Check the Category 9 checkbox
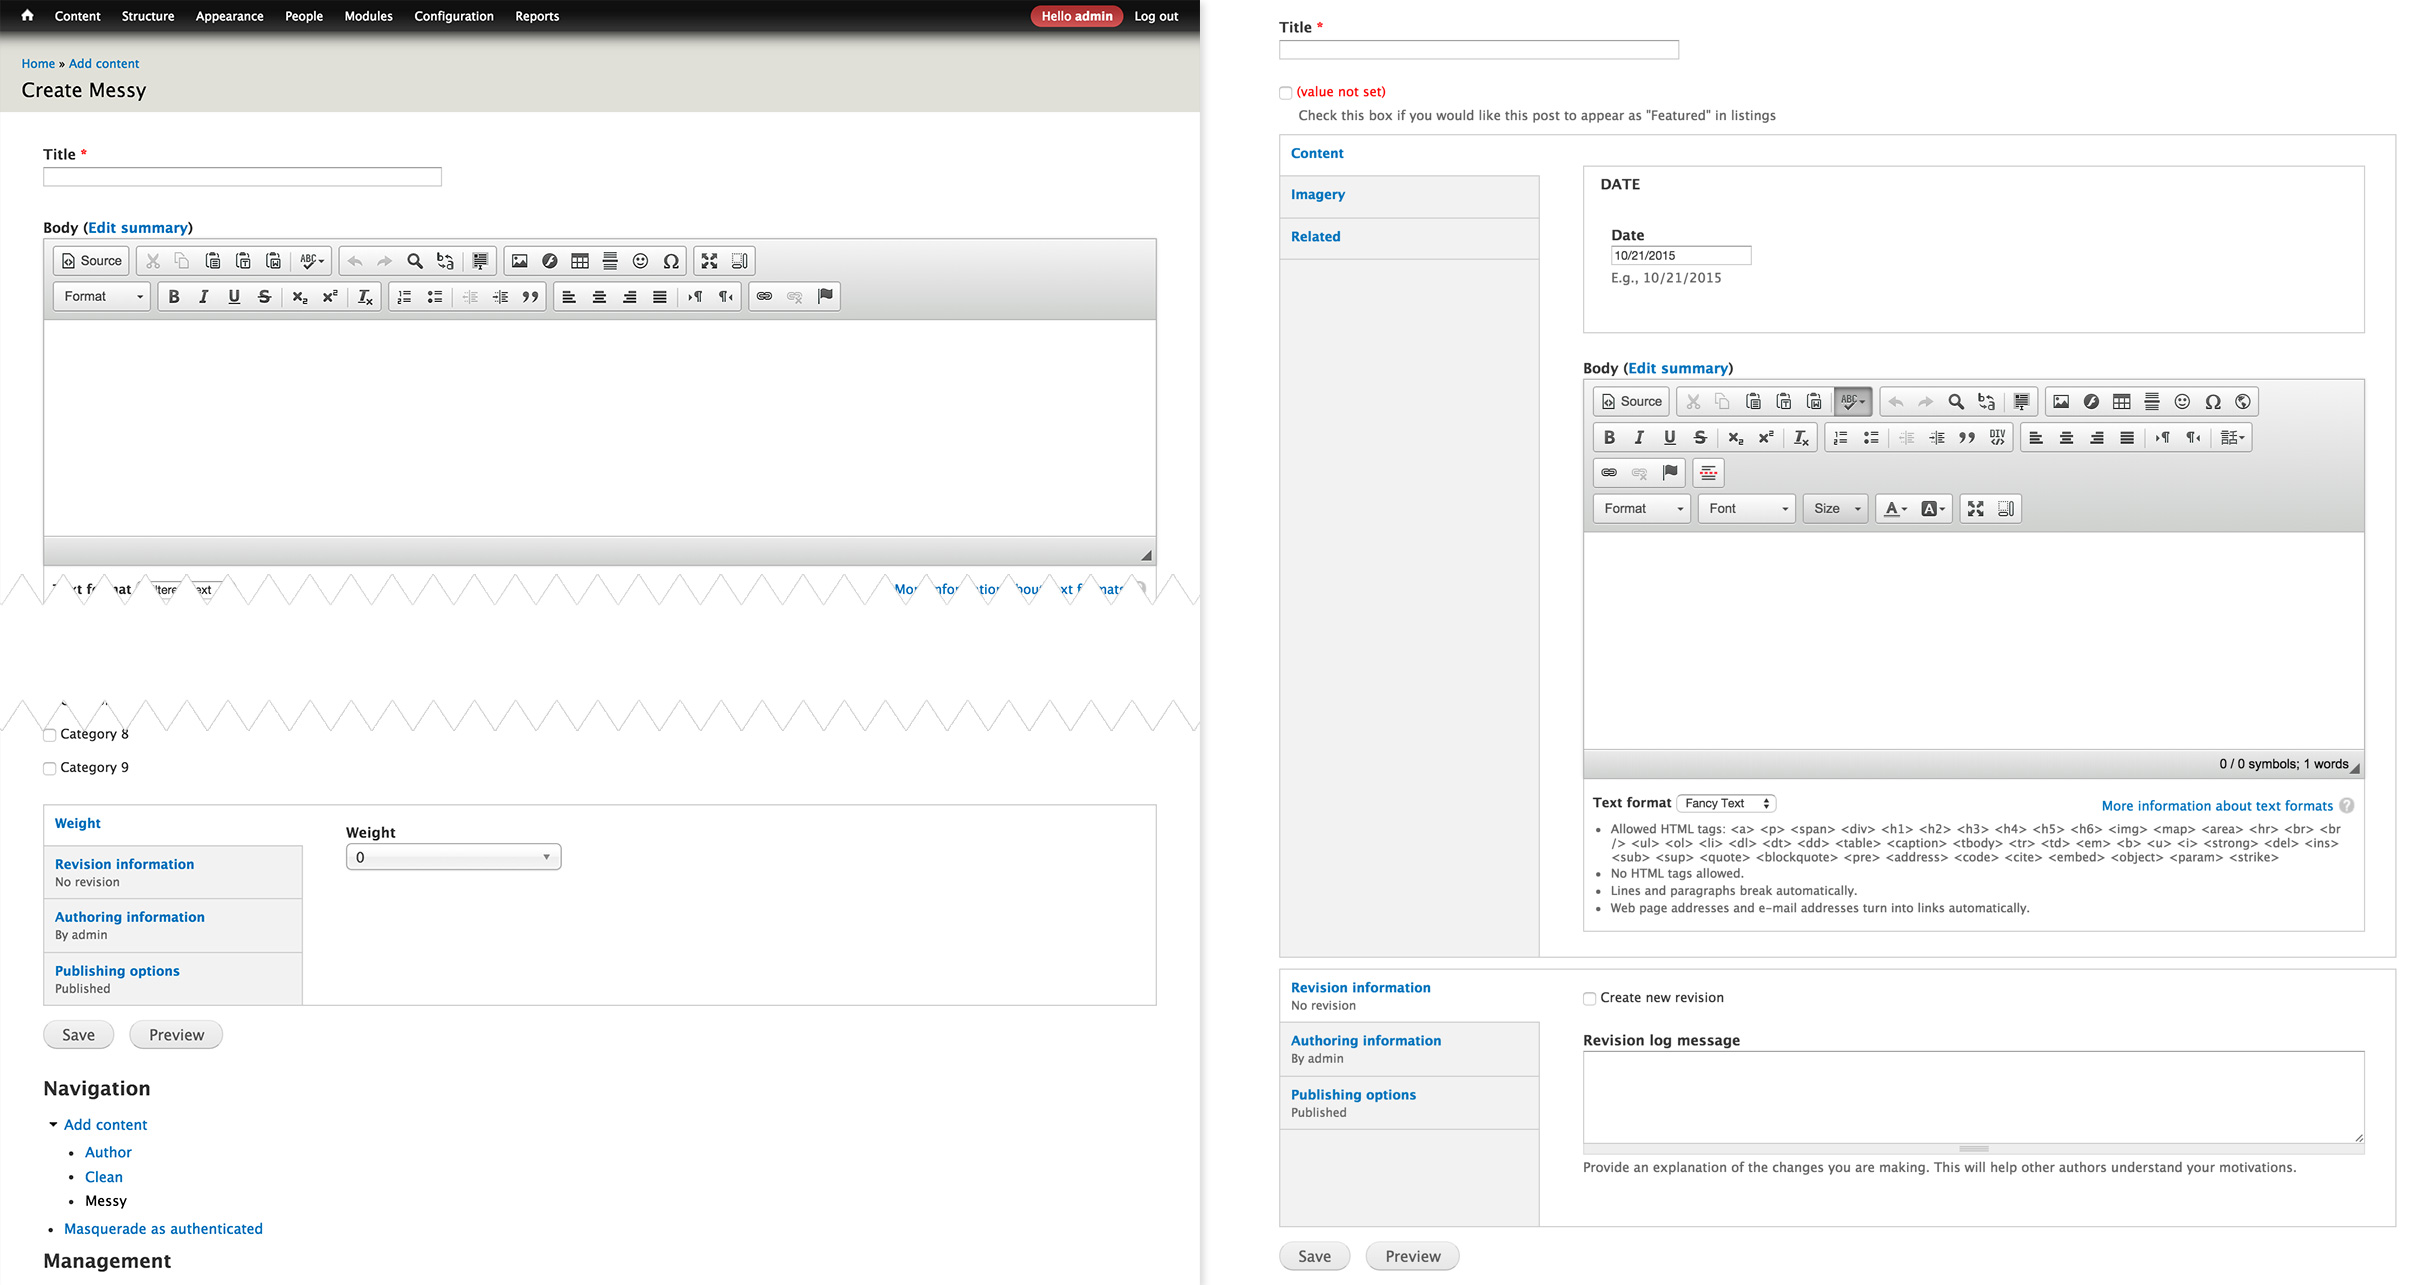The image size is (2430, 1285). click(x=50, y=769)
